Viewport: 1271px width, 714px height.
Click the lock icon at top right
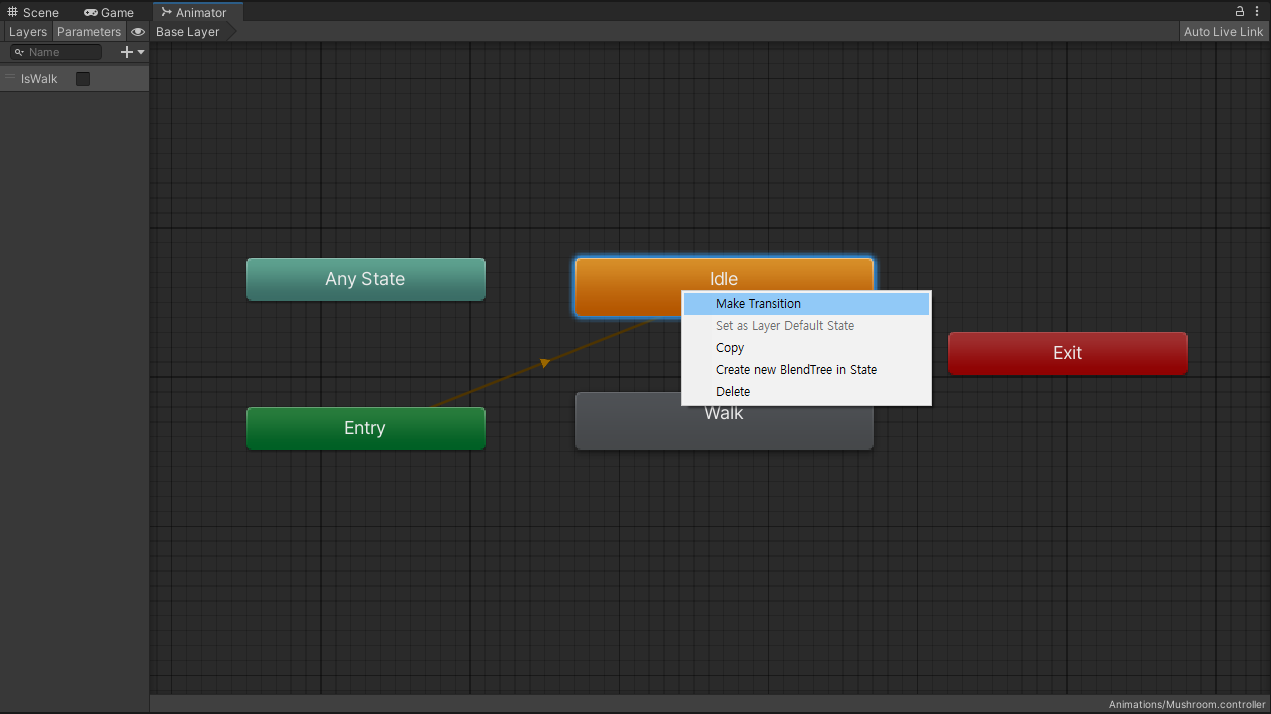(1240, 12)
